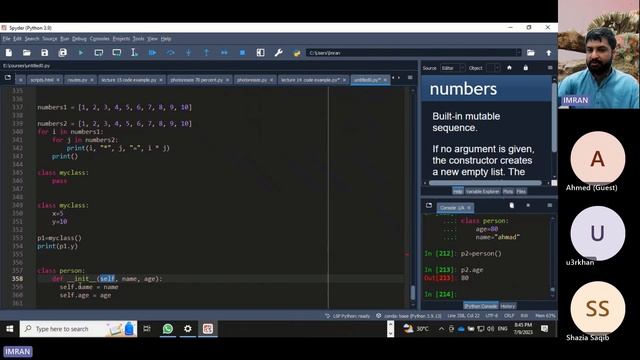The width and height of the screenshot is (640, 360).
Task: Close the Console 1/A tab
Action: click(x=469, y=208)
